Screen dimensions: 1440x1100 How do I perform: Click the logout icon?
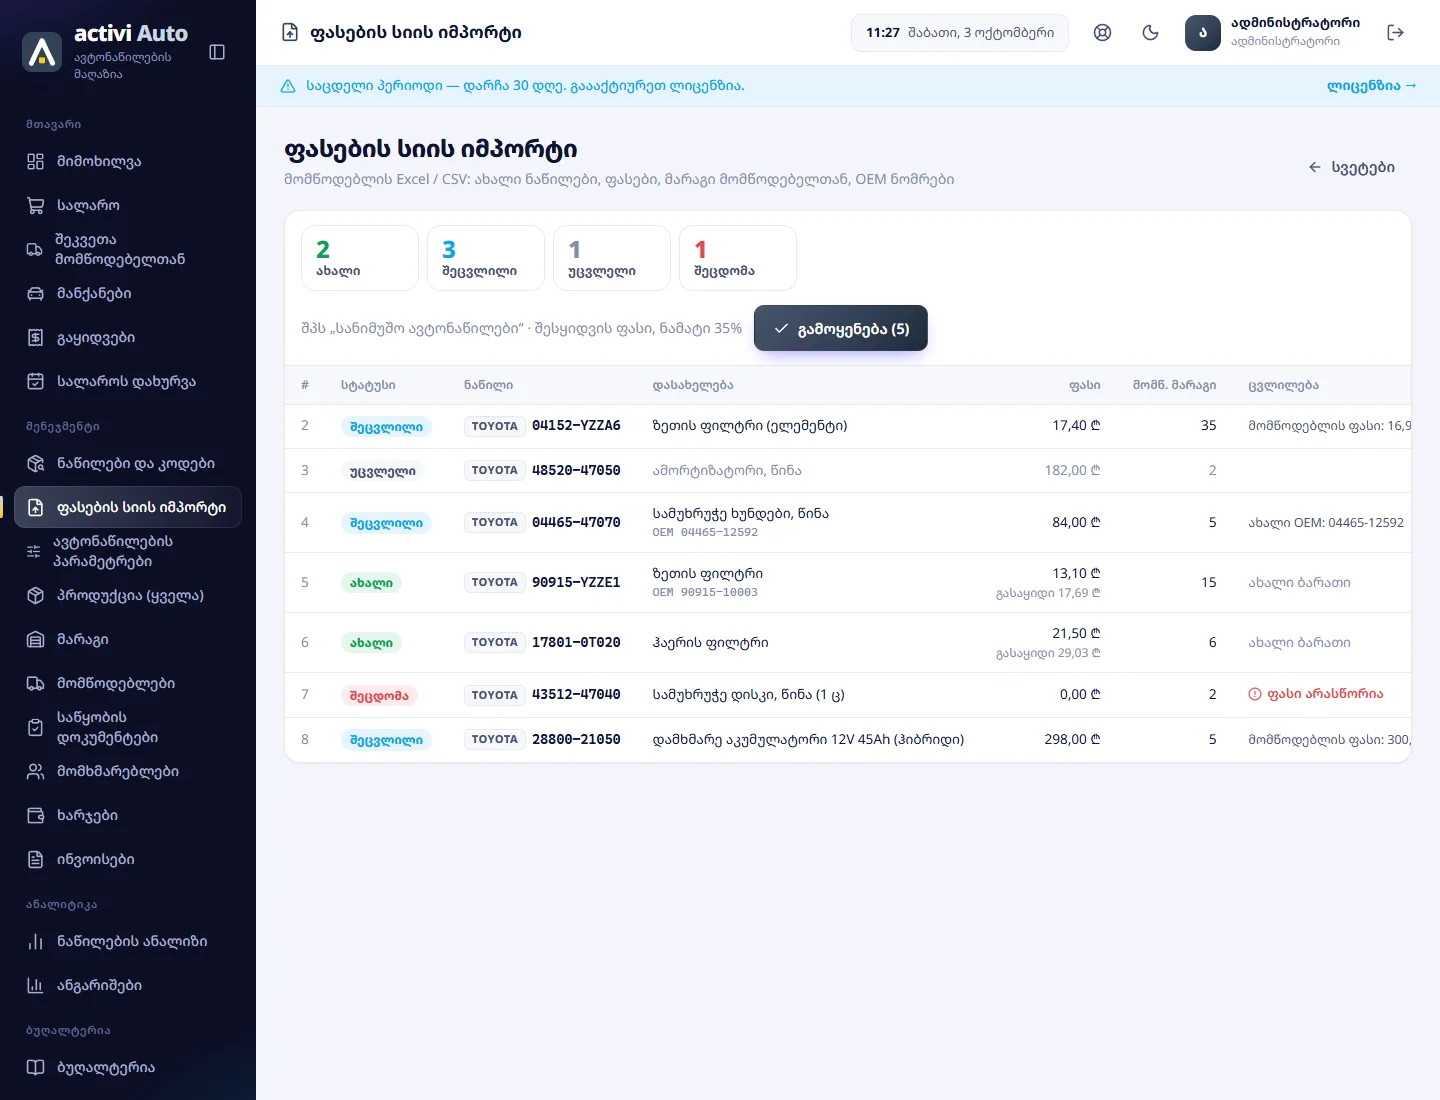[x=1396, y=32]
